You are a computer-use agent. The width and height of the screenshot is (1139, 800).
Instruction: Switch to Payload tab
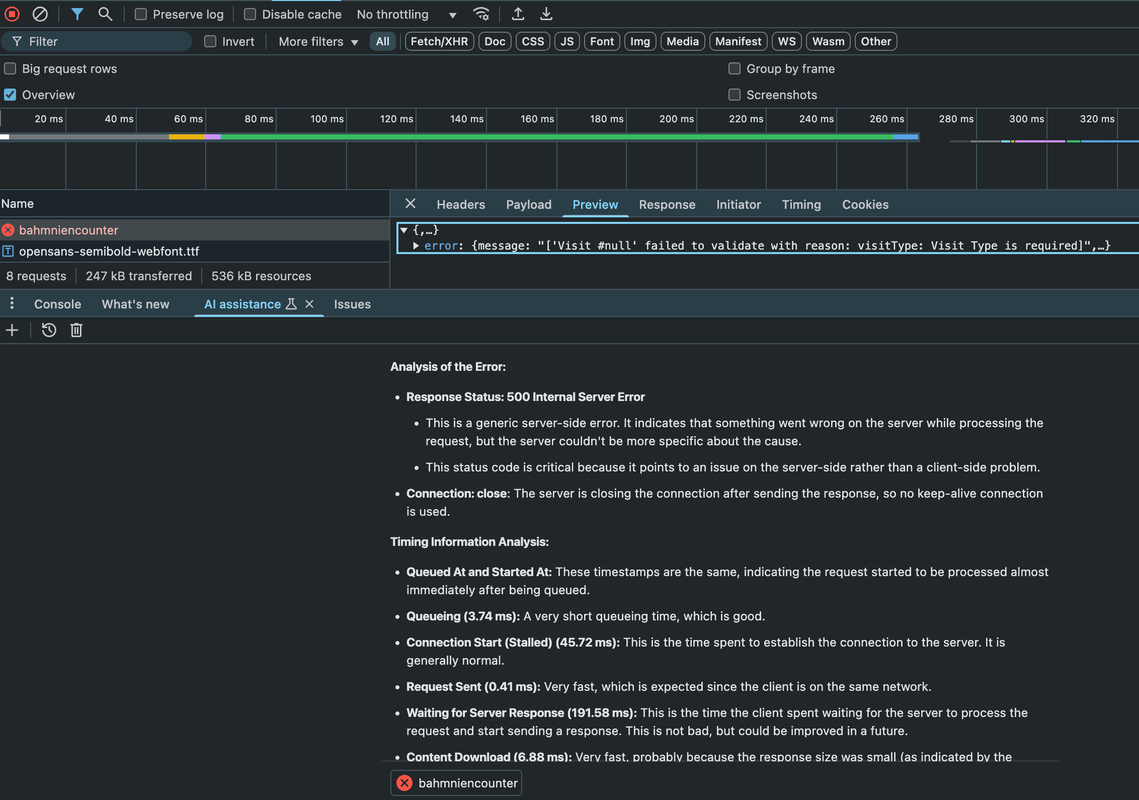[x=529, y=204]
